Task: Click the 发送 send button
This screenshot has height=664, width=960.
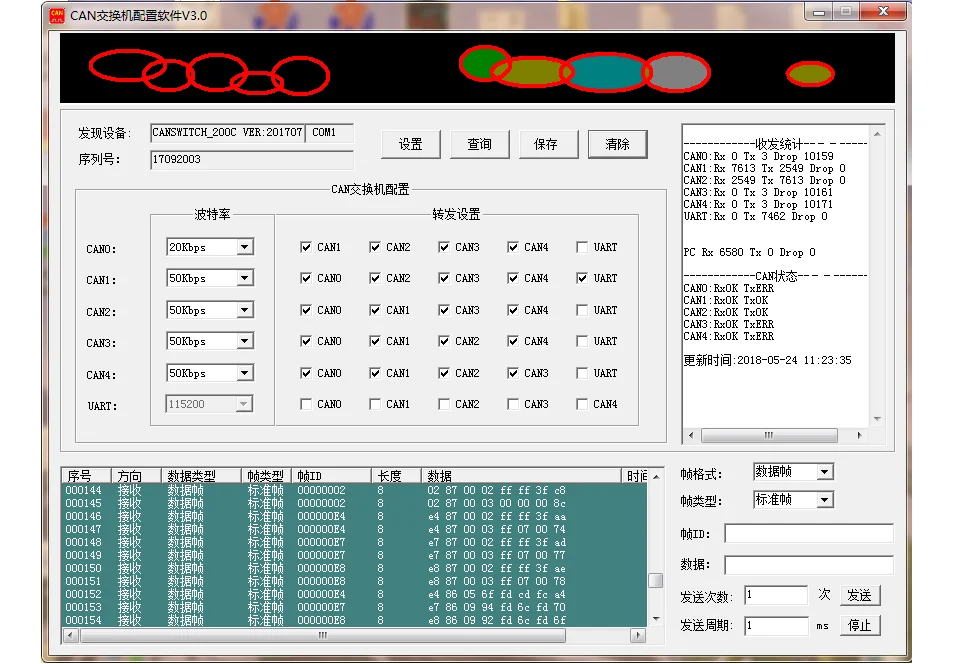Action: tap(859, 595)
